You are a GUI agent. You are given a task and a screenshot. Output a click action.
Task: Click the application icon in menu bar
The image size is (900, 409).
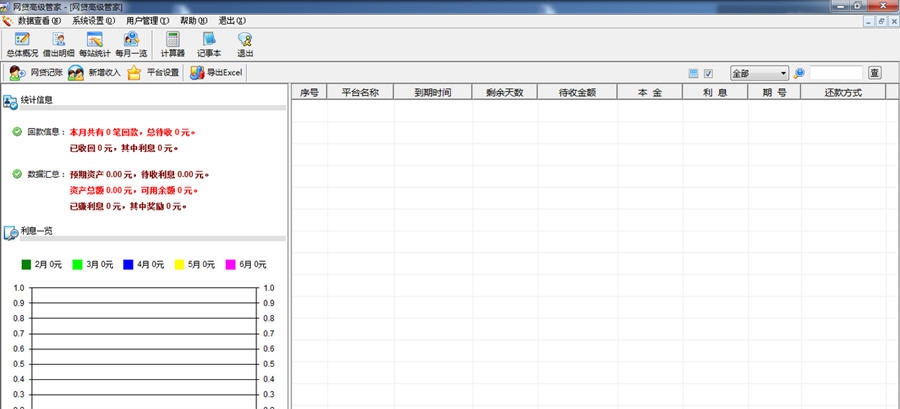(x=7, y=21)
